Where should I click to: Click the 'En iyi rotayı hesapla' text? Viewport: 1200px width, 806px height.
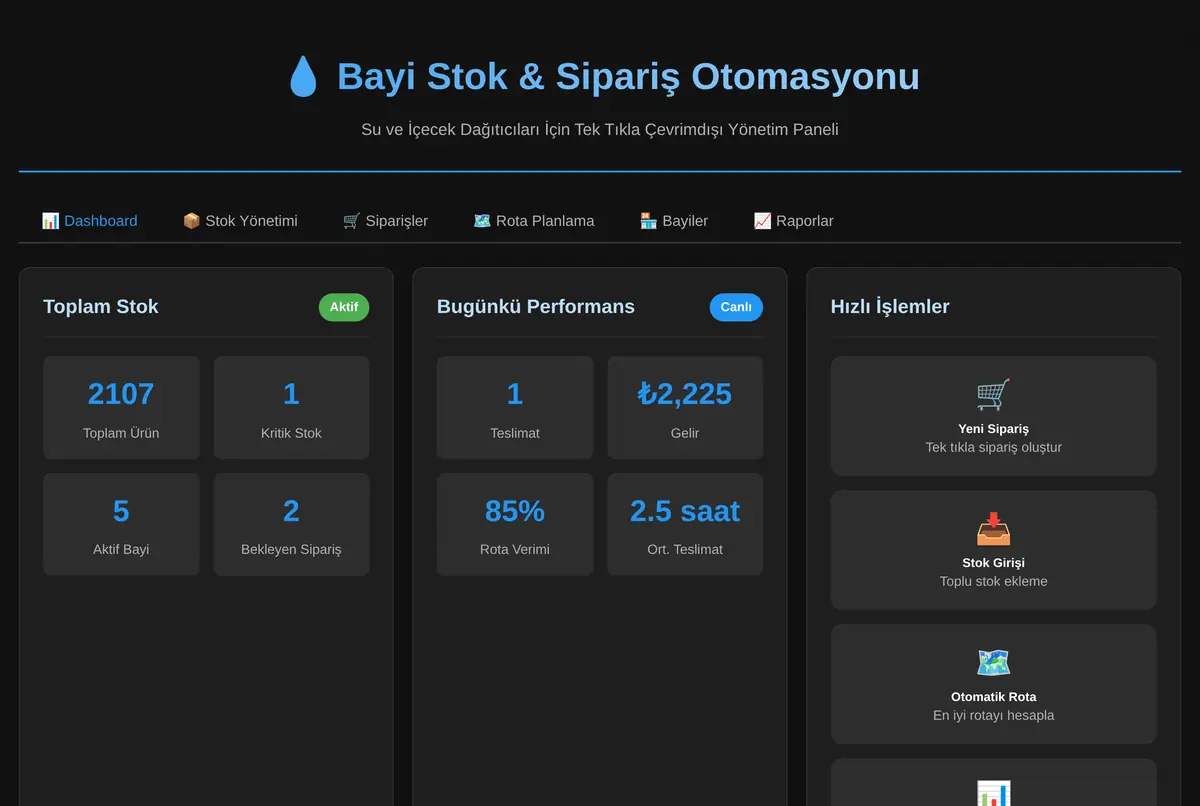point(993,716)
